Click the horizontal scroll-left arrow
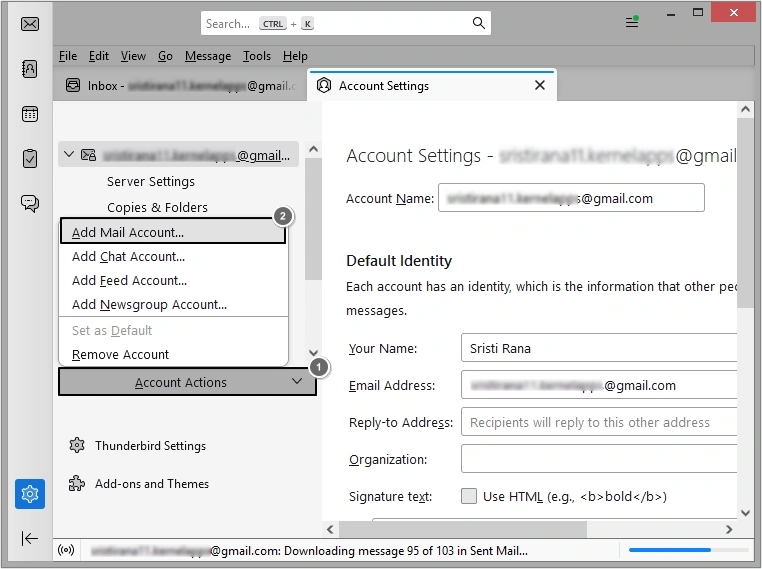 click(x=330, y=529)
